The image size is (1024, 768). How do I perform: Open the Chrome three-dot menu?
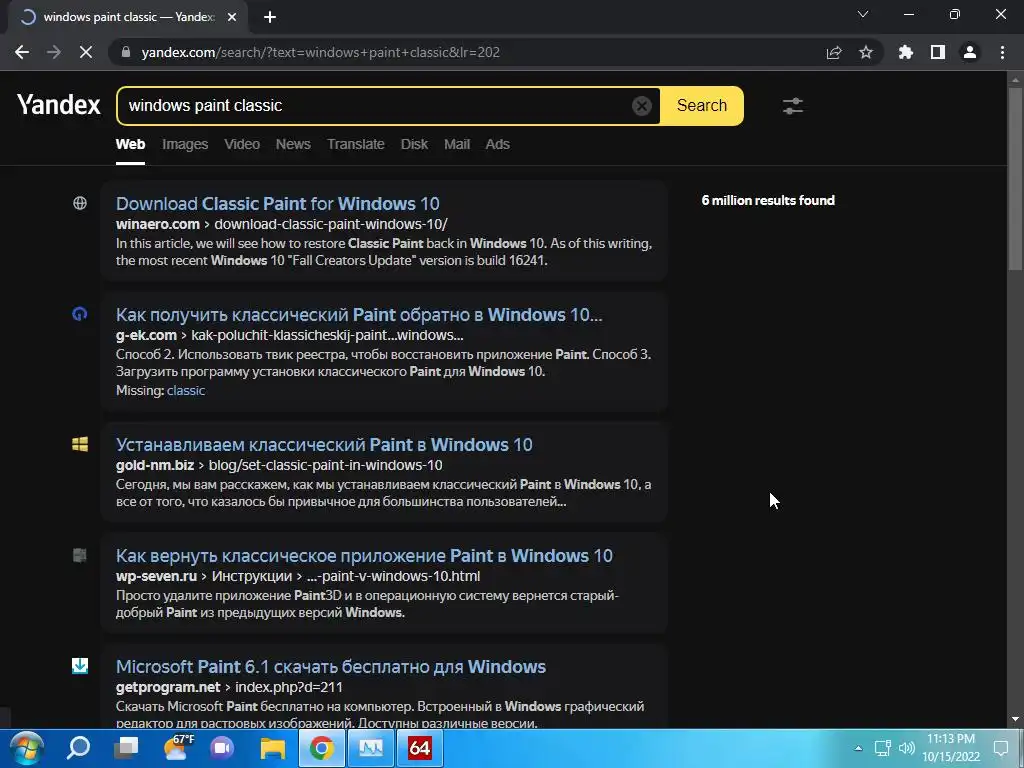point(1002,52)
